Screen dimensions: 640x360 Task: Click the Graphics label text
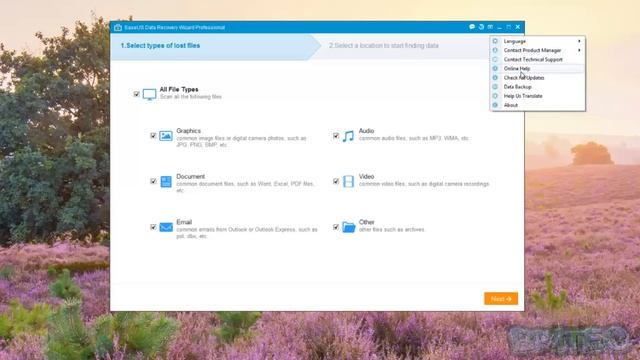pyautogui.click(x=189, y=131)
